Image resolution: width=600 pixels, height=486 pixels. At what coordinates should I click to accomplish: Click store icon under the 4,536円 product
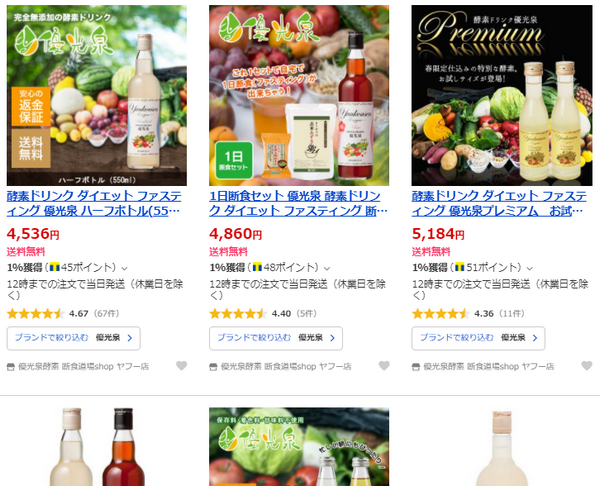pos(11,367)
